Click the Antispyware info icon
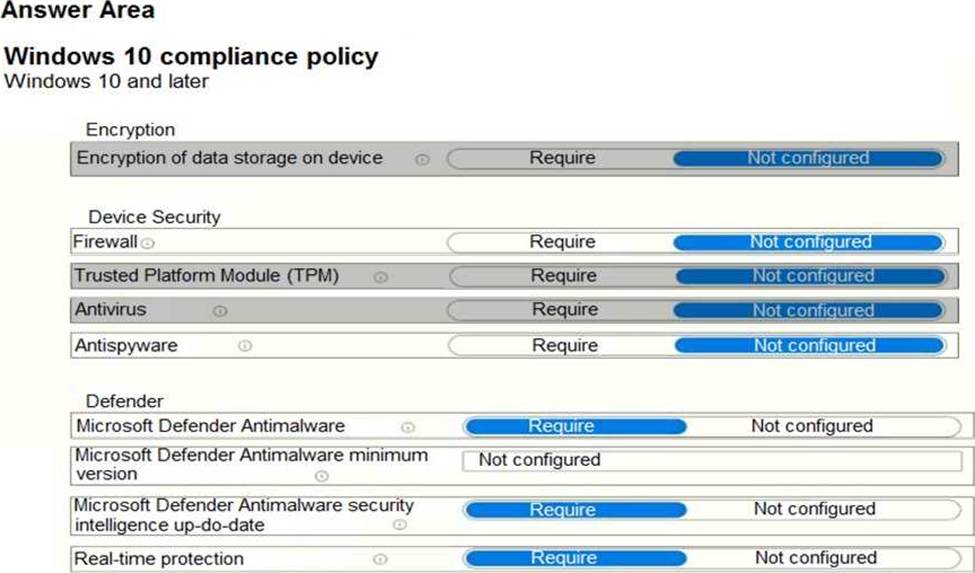 point(245,346)
